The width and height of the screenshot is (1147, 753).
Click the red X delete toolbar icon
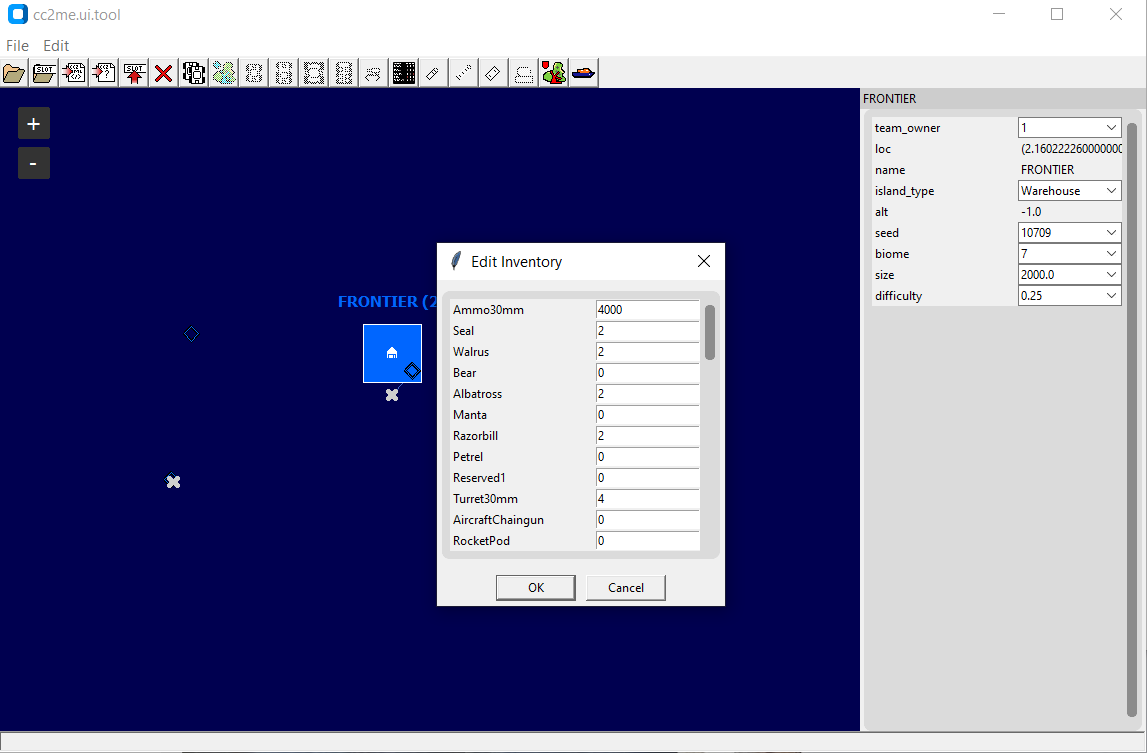(x=163, y=72)
